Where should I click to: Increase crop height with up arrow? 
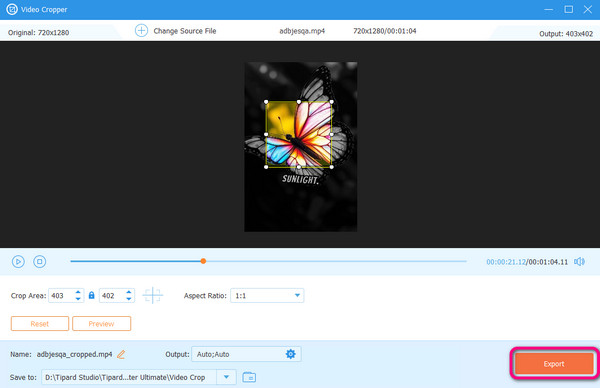(129, 292)
